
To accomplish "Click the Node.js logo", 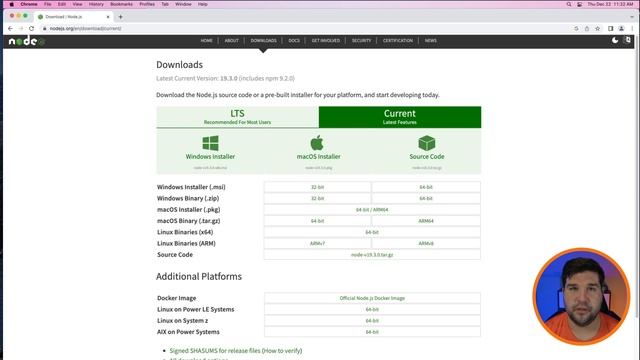I will (26, 41).
